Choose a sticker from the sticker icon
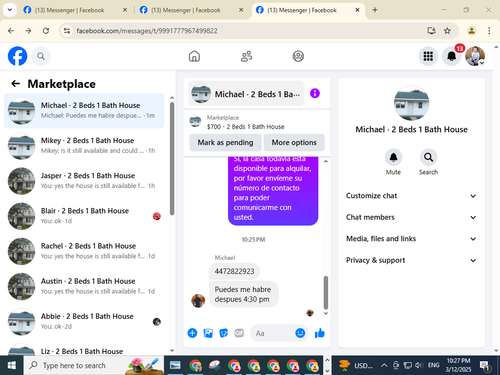This screenshot has width=500, height=375. pyautogui.click(x=224, y=333)
